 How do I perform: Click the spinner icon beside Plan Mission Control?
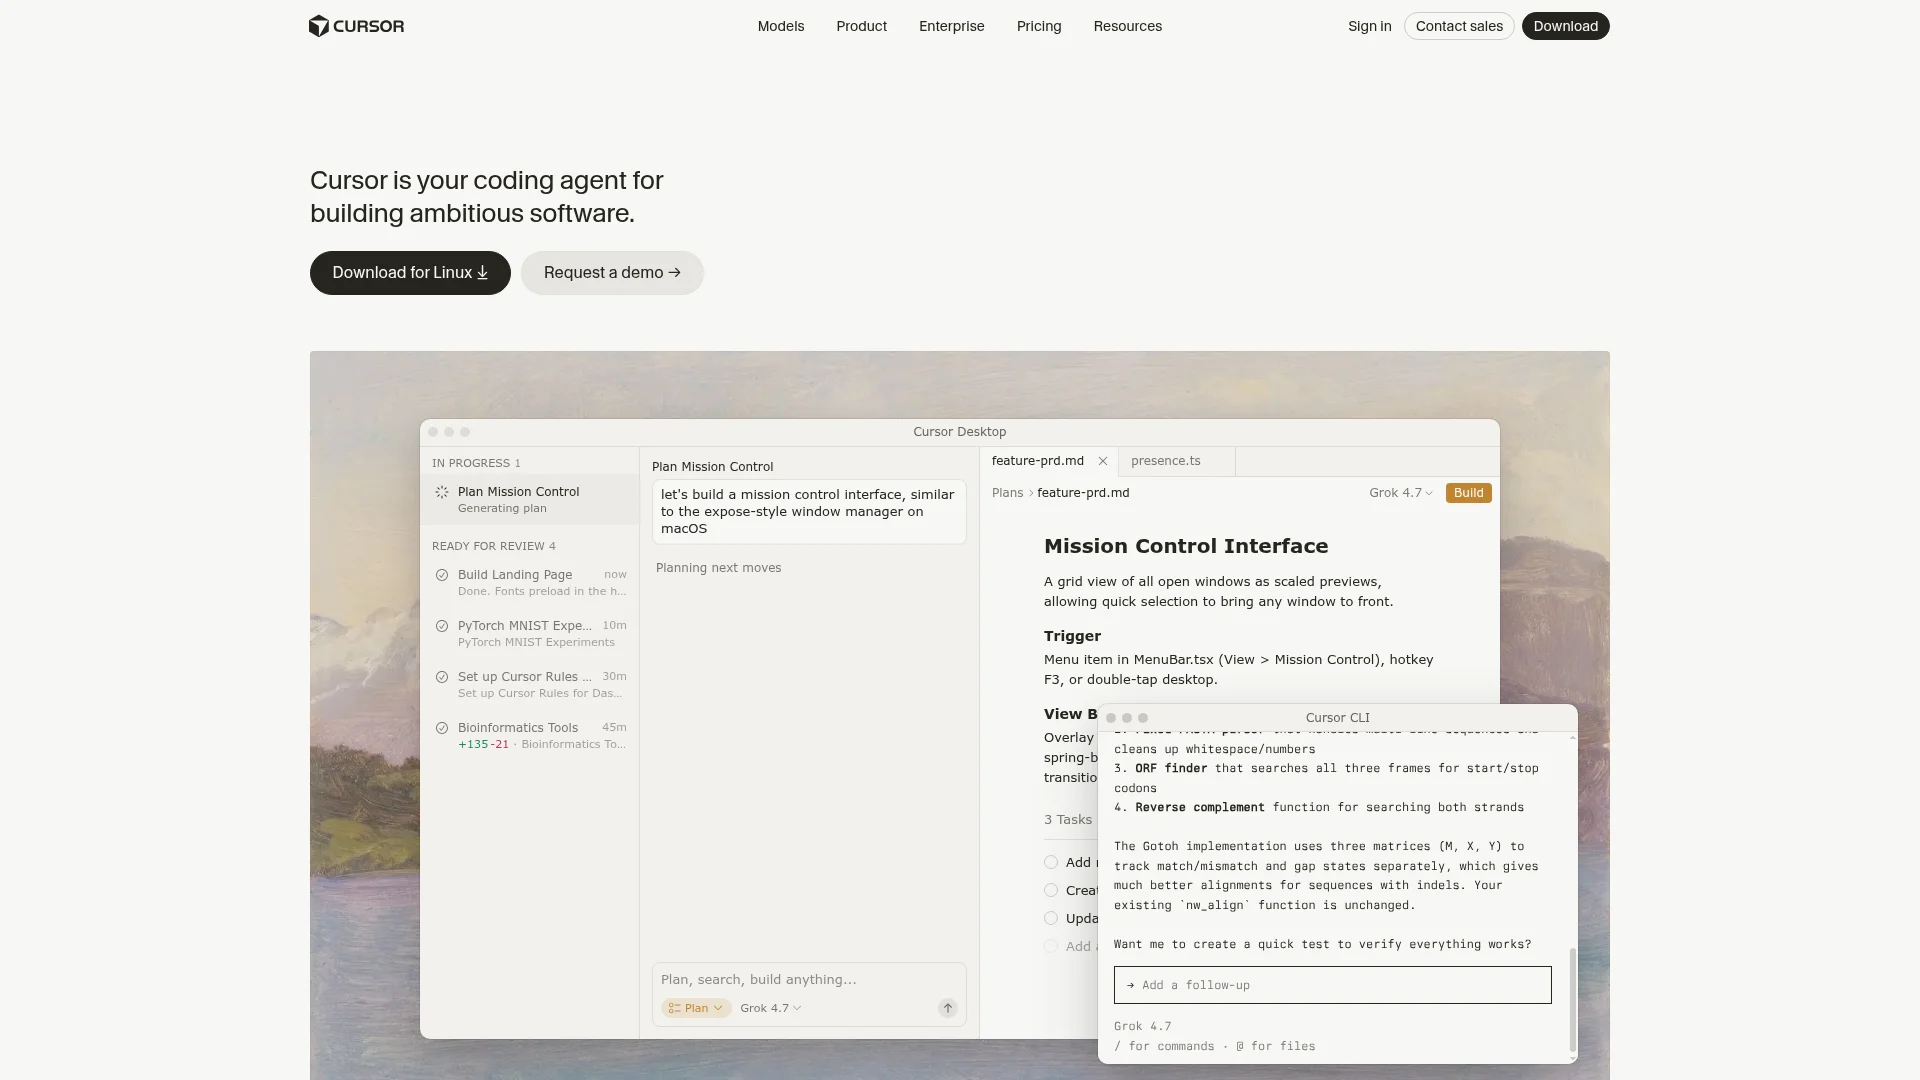pyautogui.click(x=442, y=492)
